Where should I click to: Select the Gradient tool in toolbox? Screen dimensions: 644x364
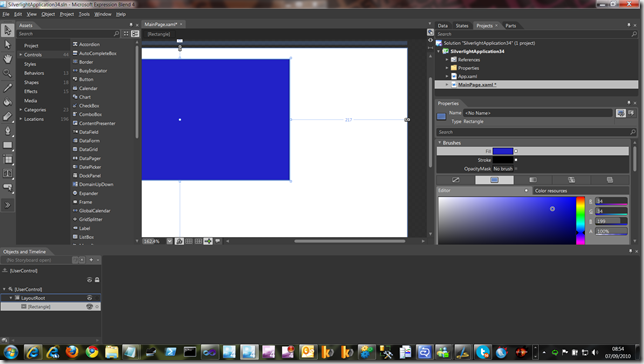(7, 116)
